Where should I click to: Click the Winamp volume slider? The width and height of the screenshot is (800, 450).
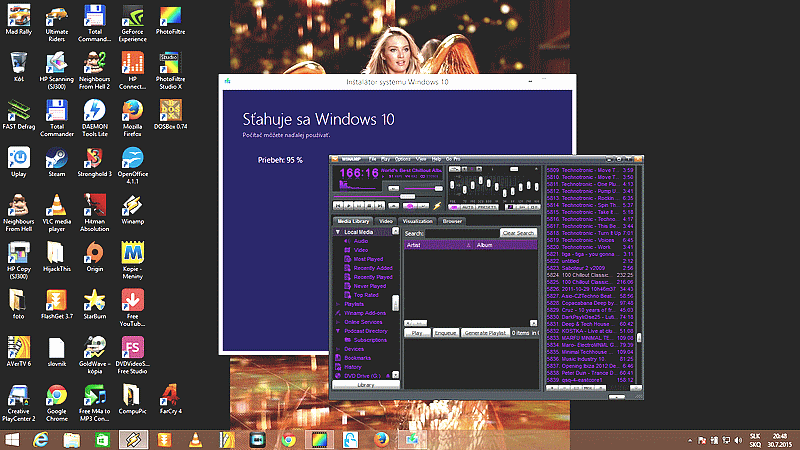423,188
